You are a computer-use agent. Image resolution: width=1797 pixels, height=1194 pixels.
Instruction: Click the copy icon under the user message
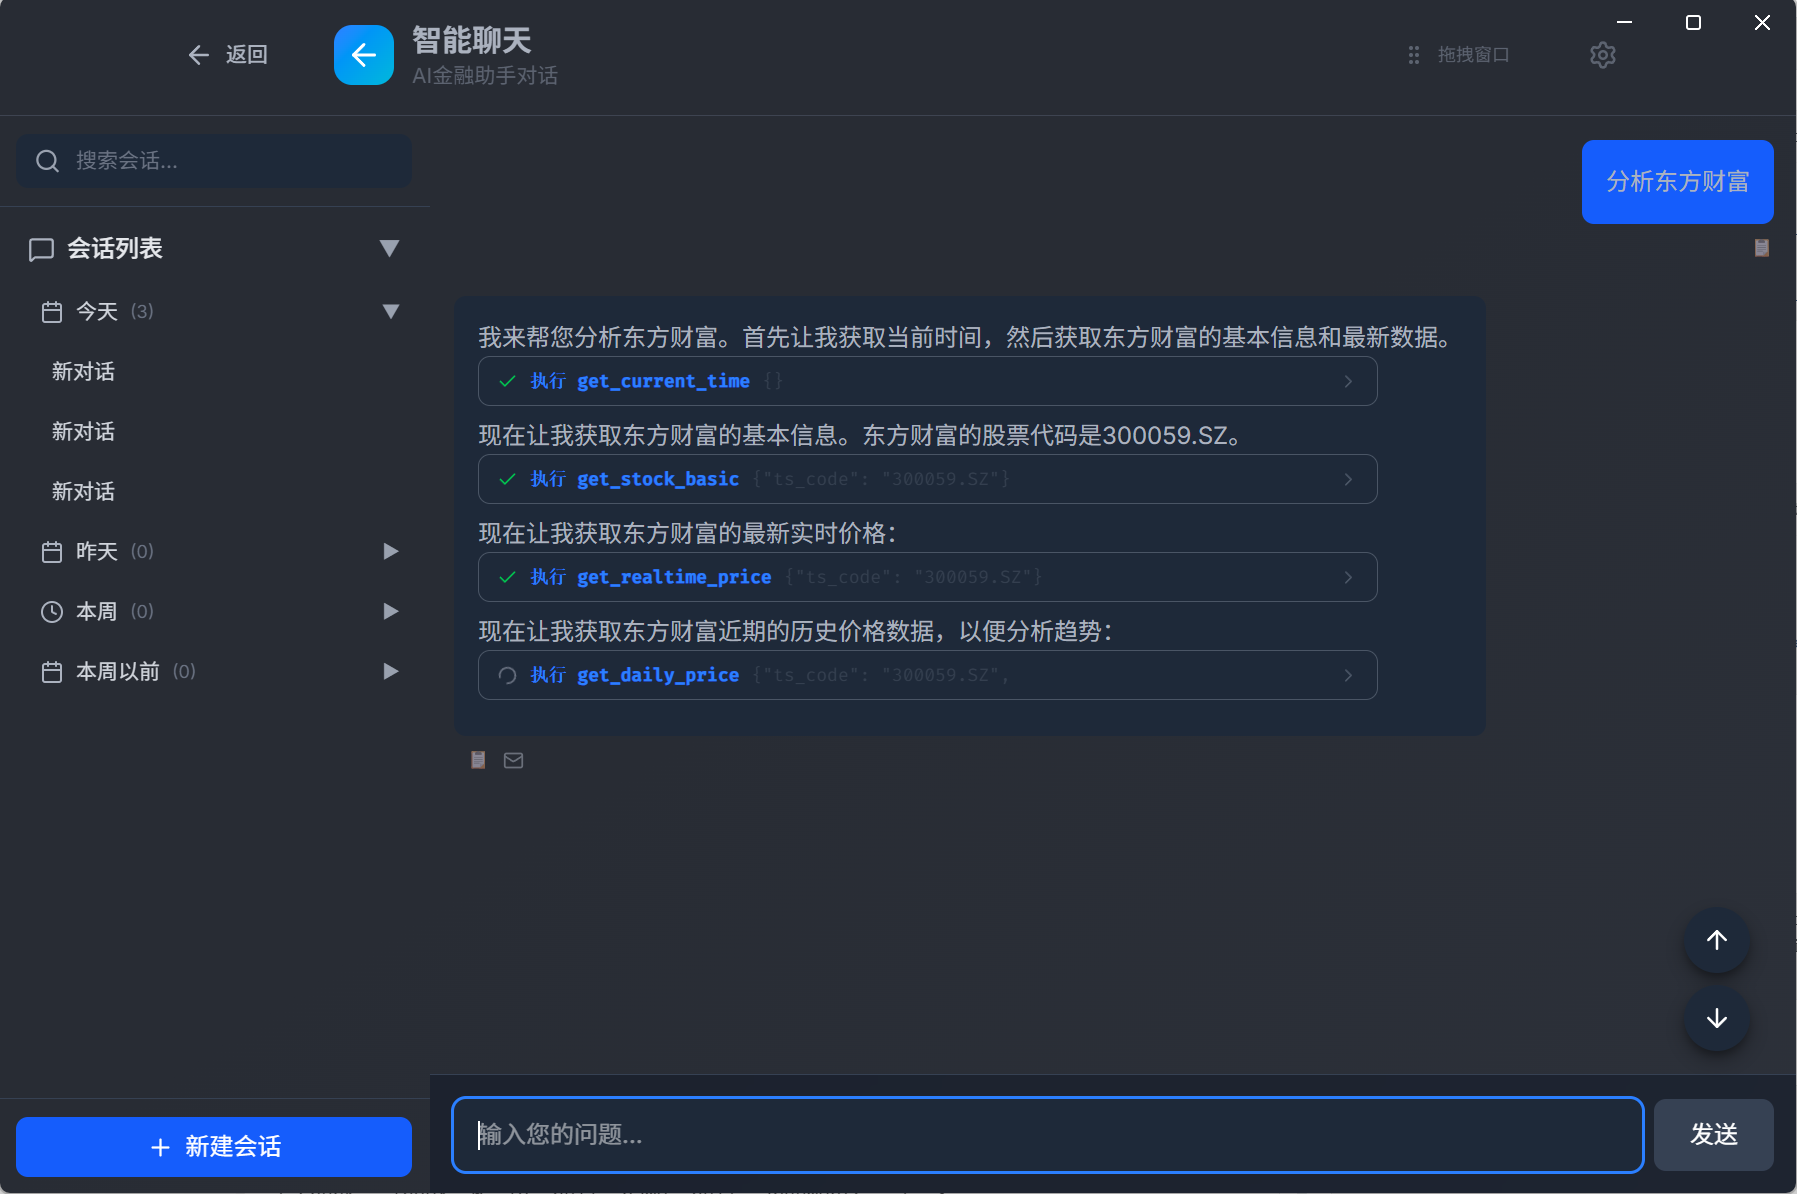coord(1761,248)
